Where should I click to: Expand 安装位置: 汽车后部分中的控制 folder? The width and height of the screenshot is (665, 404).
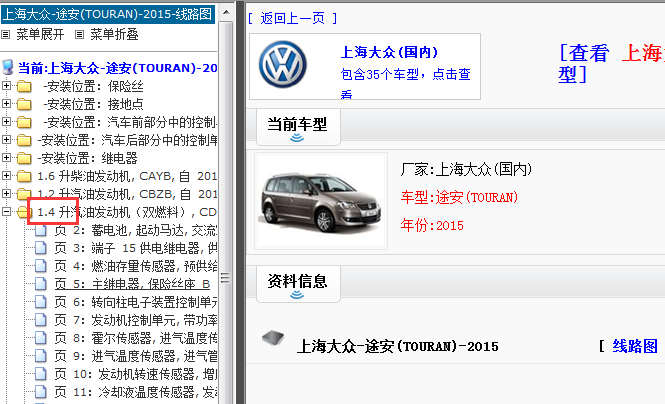click(x=6, y=139)
